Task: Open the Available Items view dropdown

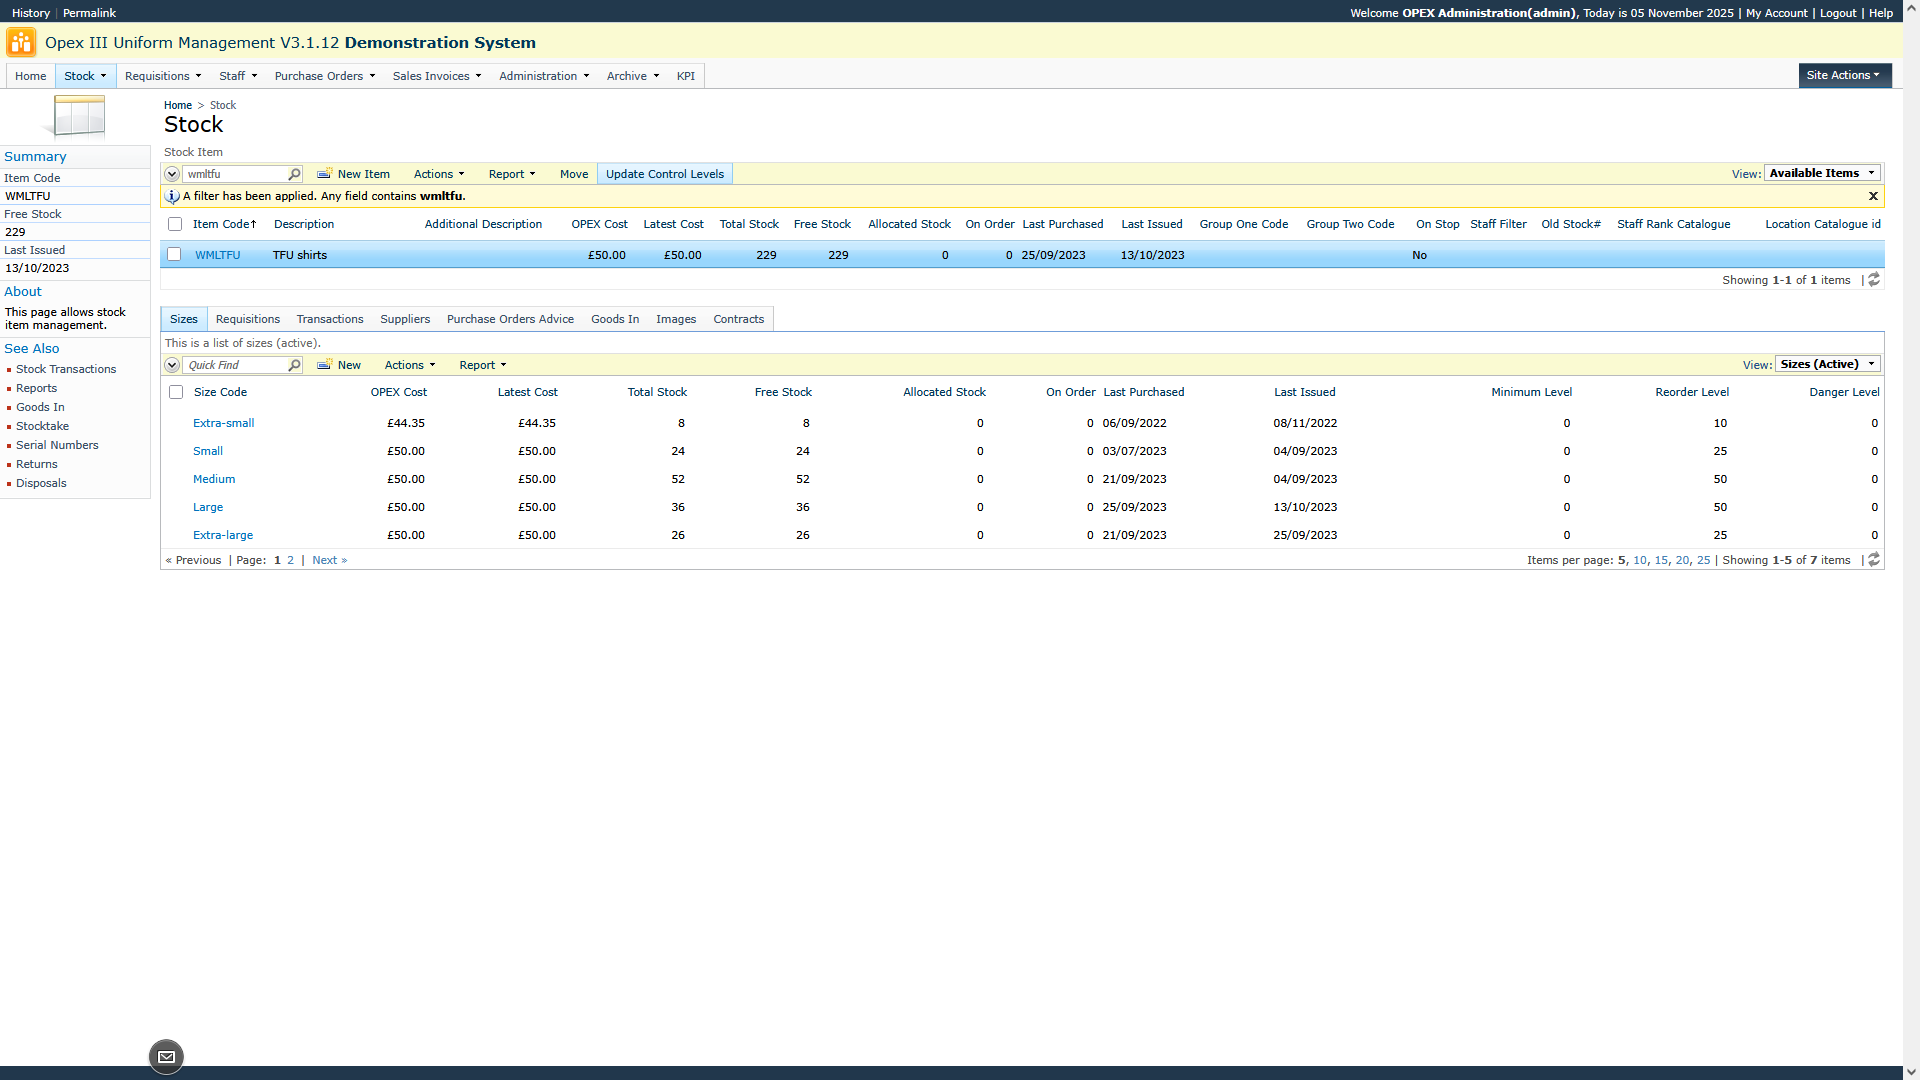Action: click(1822, 173)
